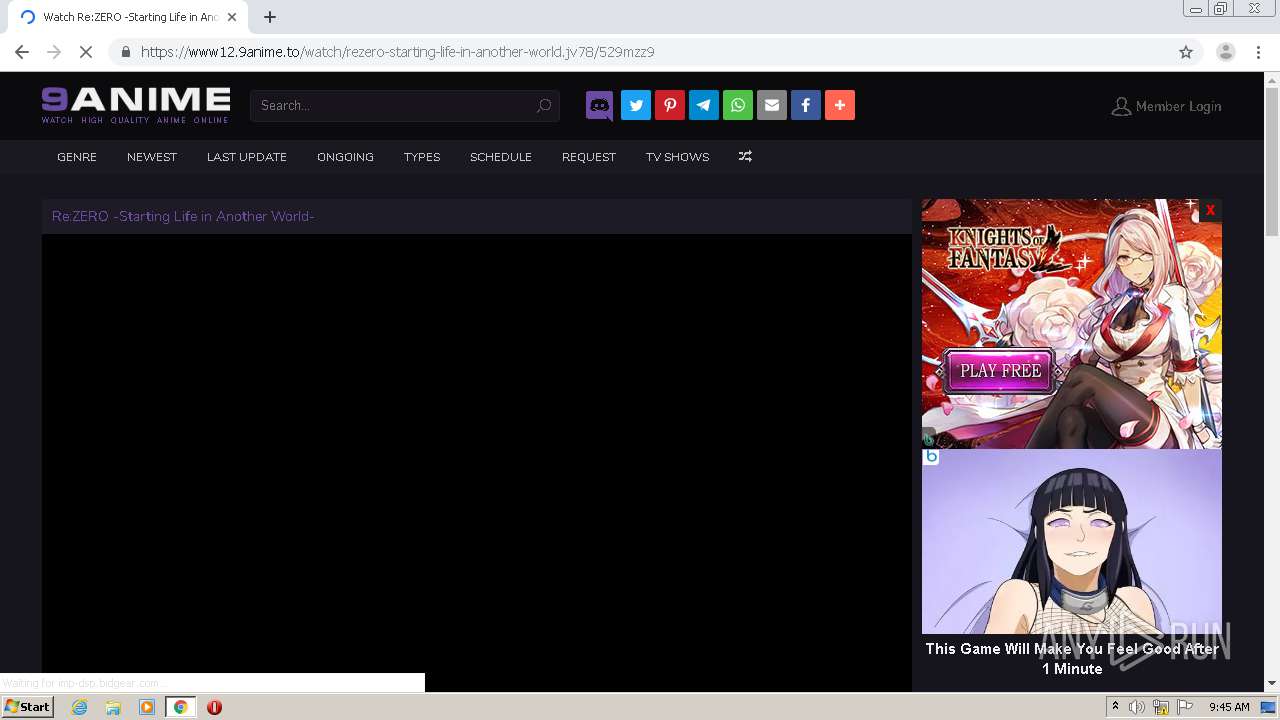
Task: Open REQUEST page
Action: point(589,157)
